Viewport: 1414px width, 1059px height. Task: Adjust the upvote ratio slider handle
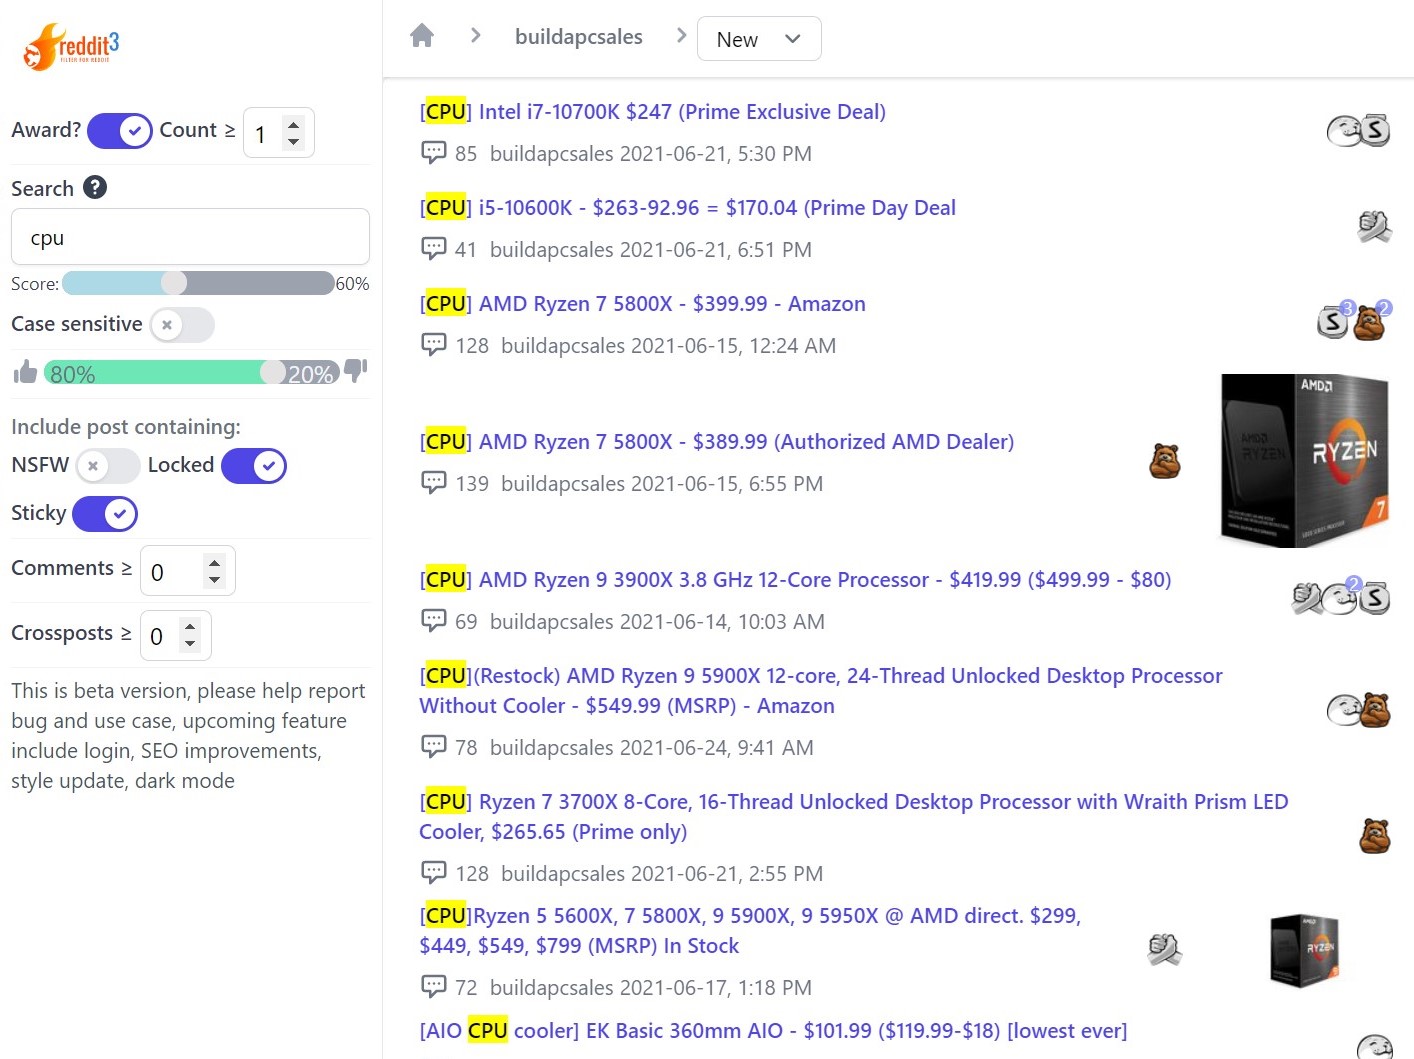coord(273,372)
